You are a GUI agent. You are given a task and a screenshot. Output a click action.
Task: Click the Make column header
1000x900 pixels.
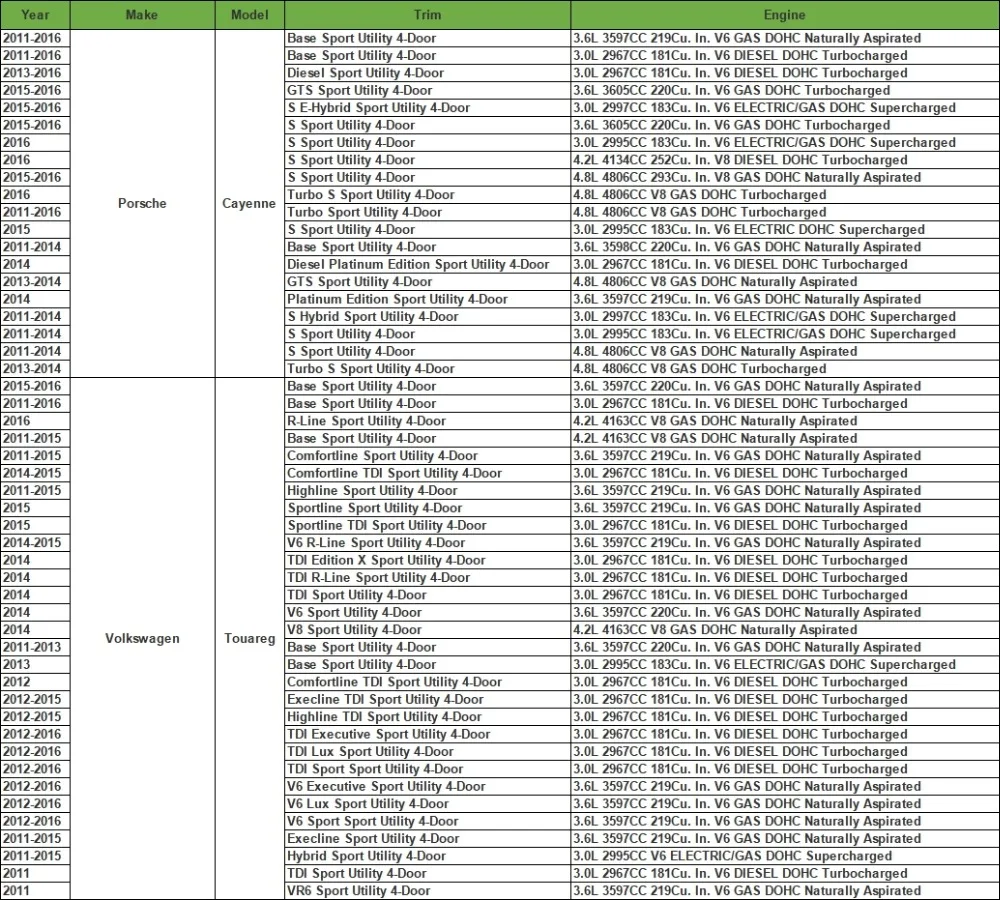click(142, 15)
